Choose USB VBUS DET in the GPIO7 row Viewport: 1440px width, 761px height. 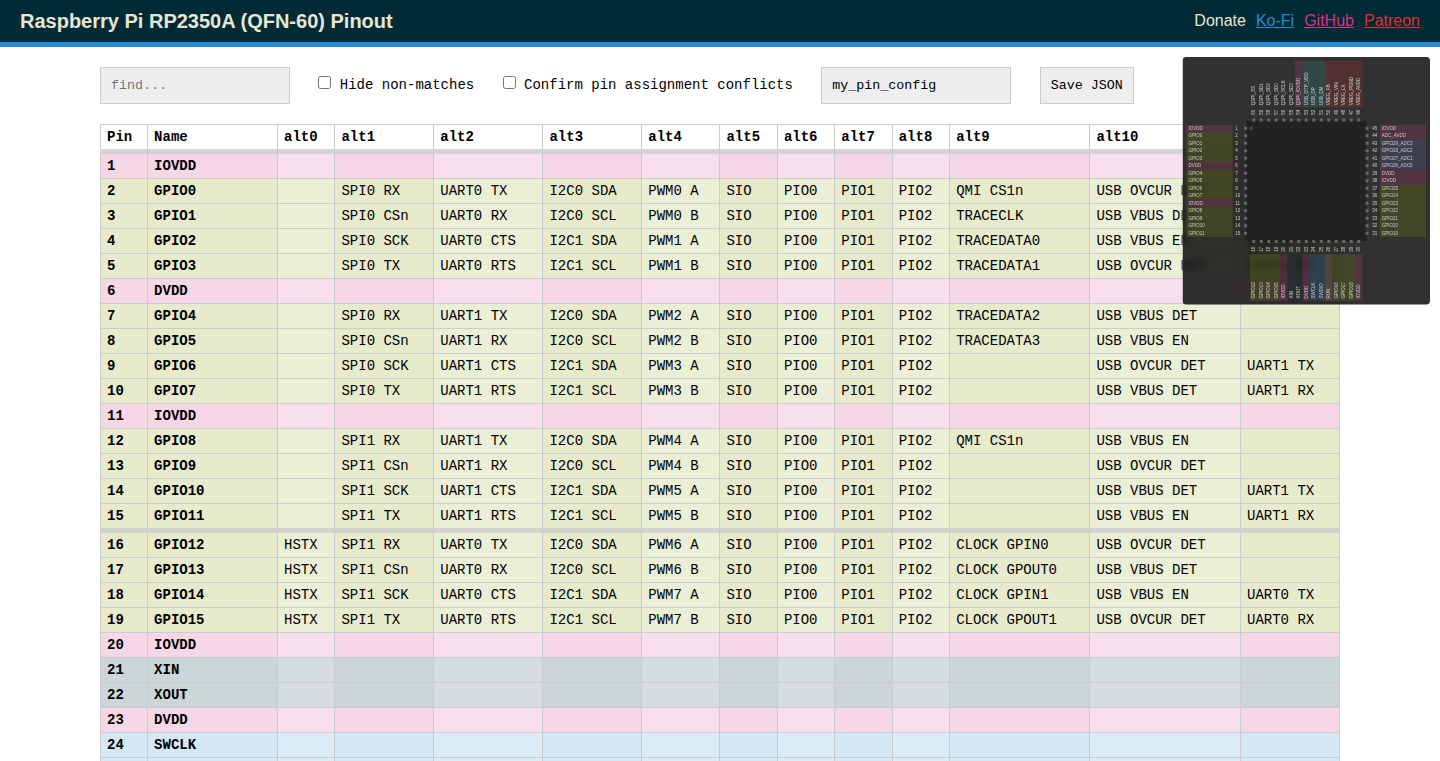1165,391
